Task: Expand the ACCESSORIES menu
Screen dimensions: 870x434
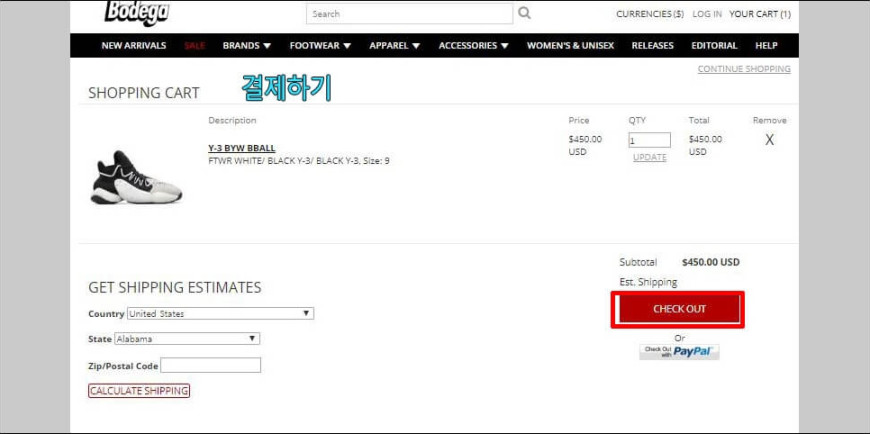Action: point(473,46)
